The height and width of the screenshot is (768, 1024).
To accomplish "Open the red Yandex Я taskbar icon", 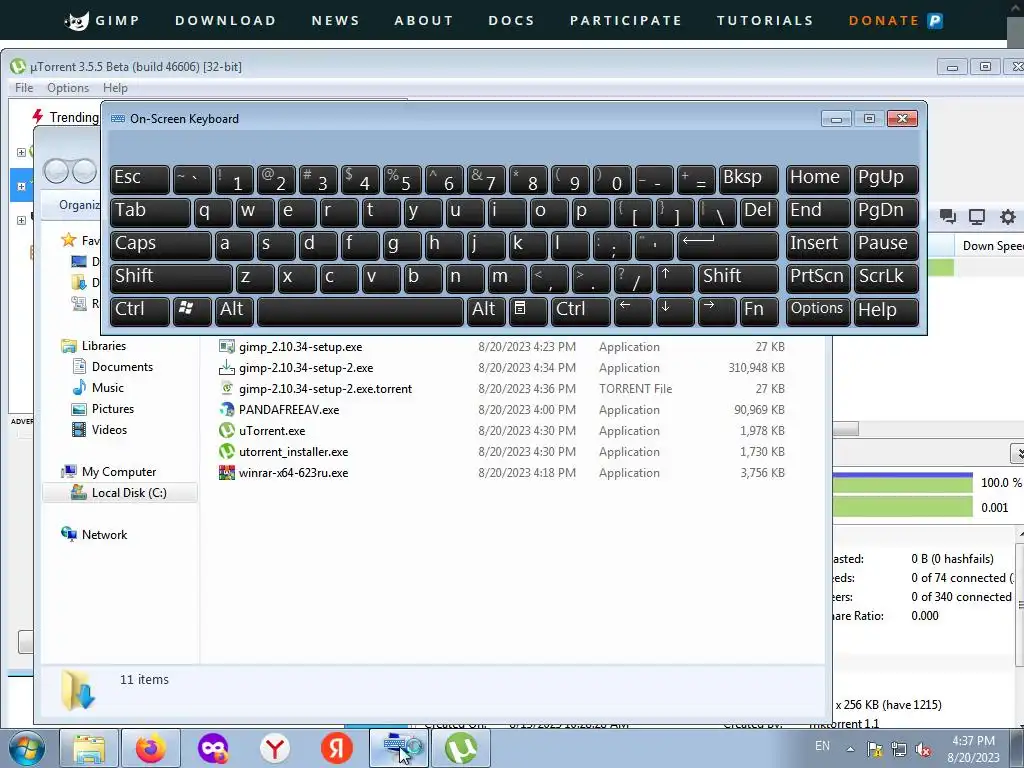I will (337, 748).
